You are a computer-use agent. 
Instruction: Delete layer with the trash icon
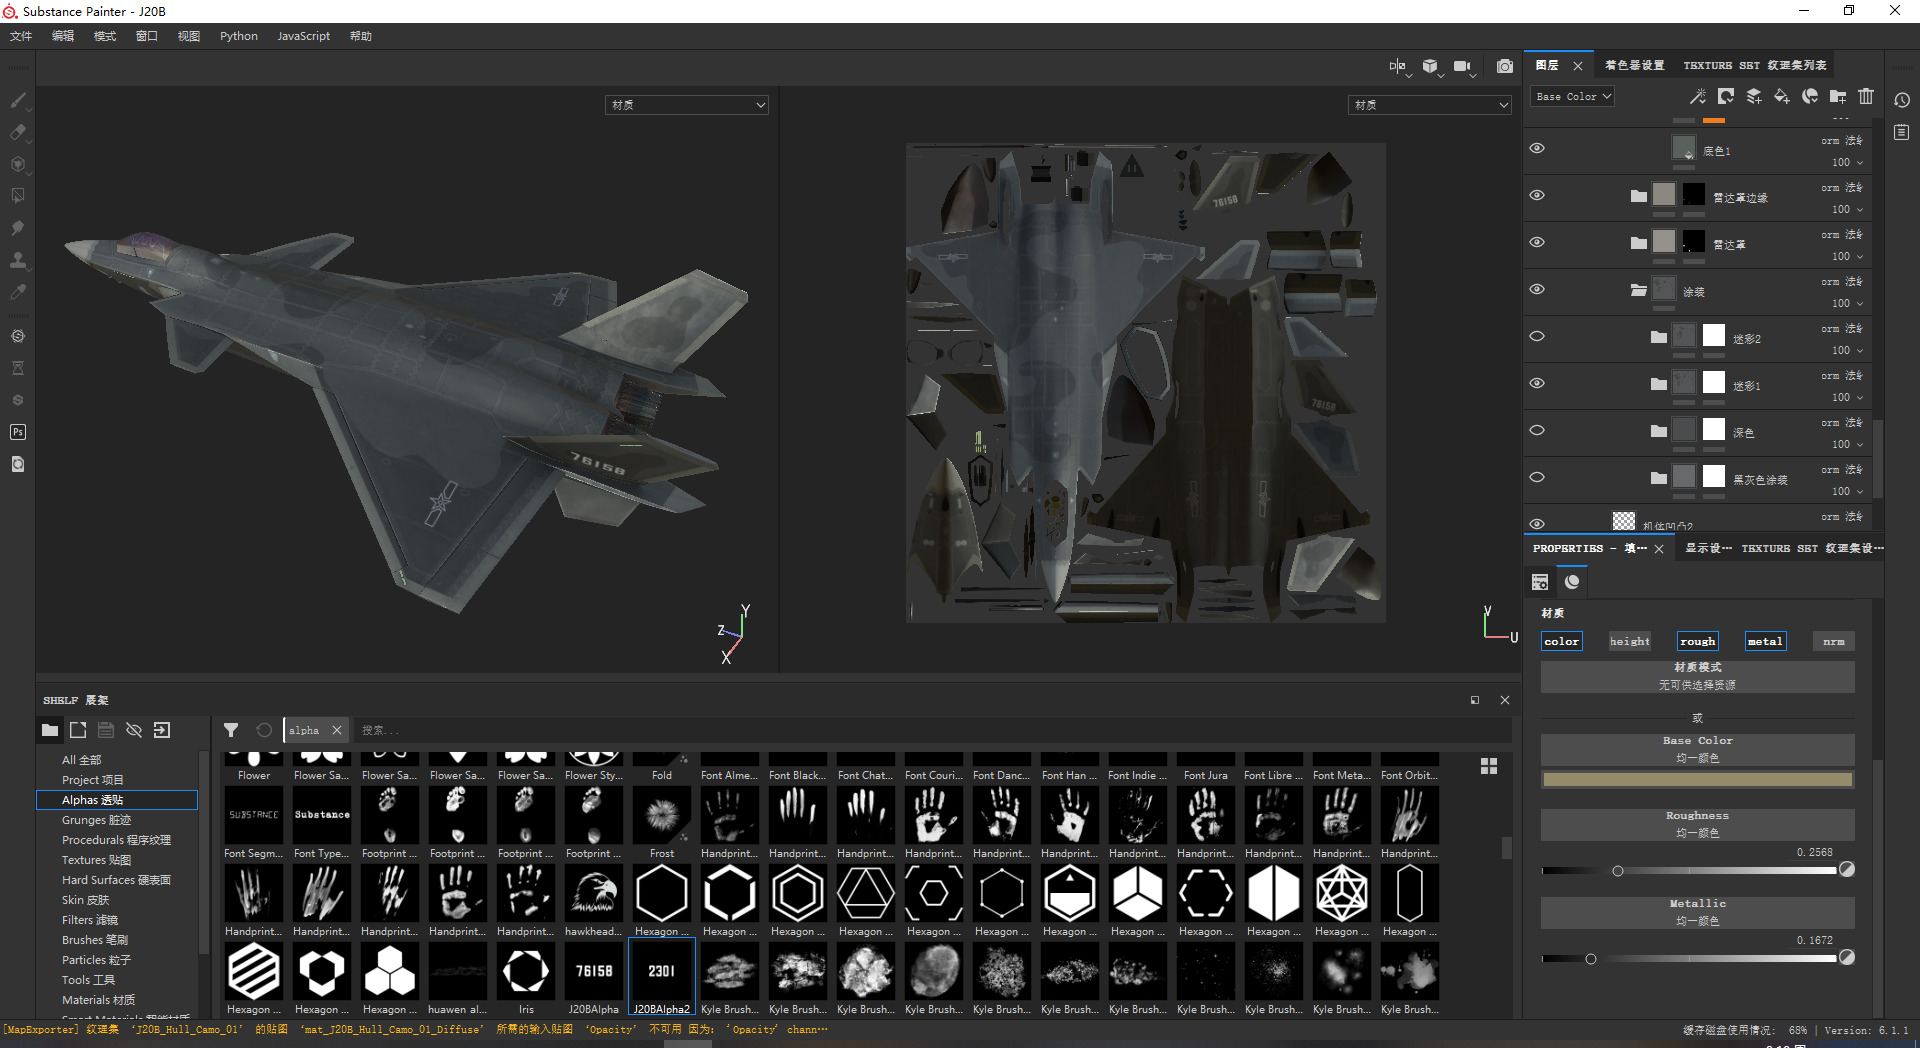click(1866, 96)
